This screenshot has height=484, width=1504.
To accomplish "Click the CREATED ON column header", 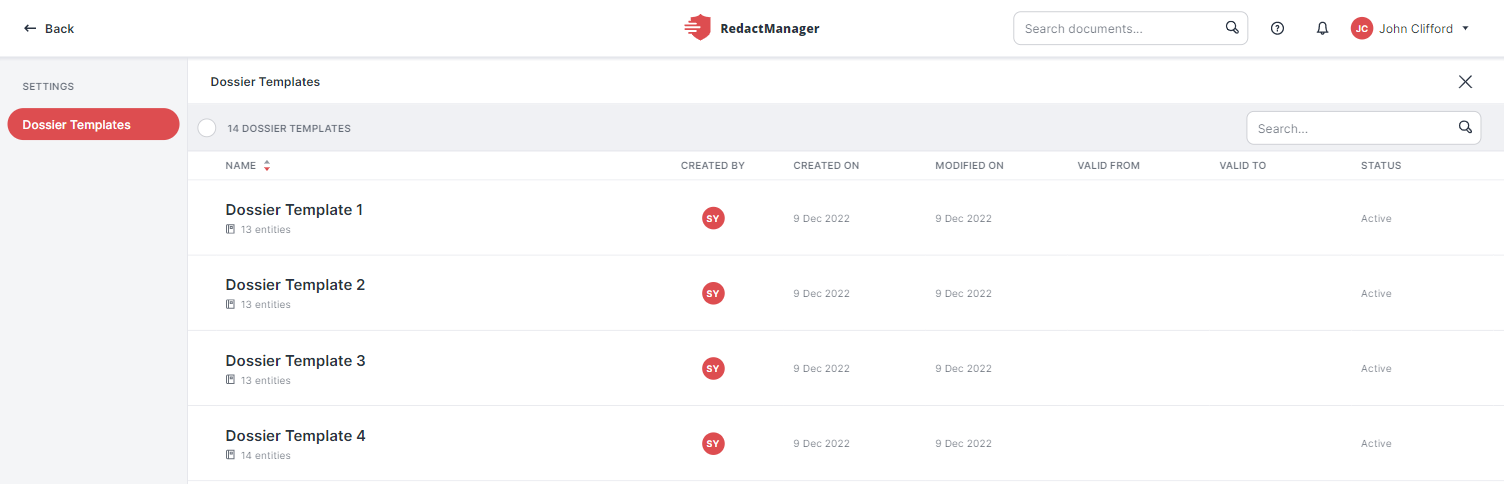I will click(826, 166).
